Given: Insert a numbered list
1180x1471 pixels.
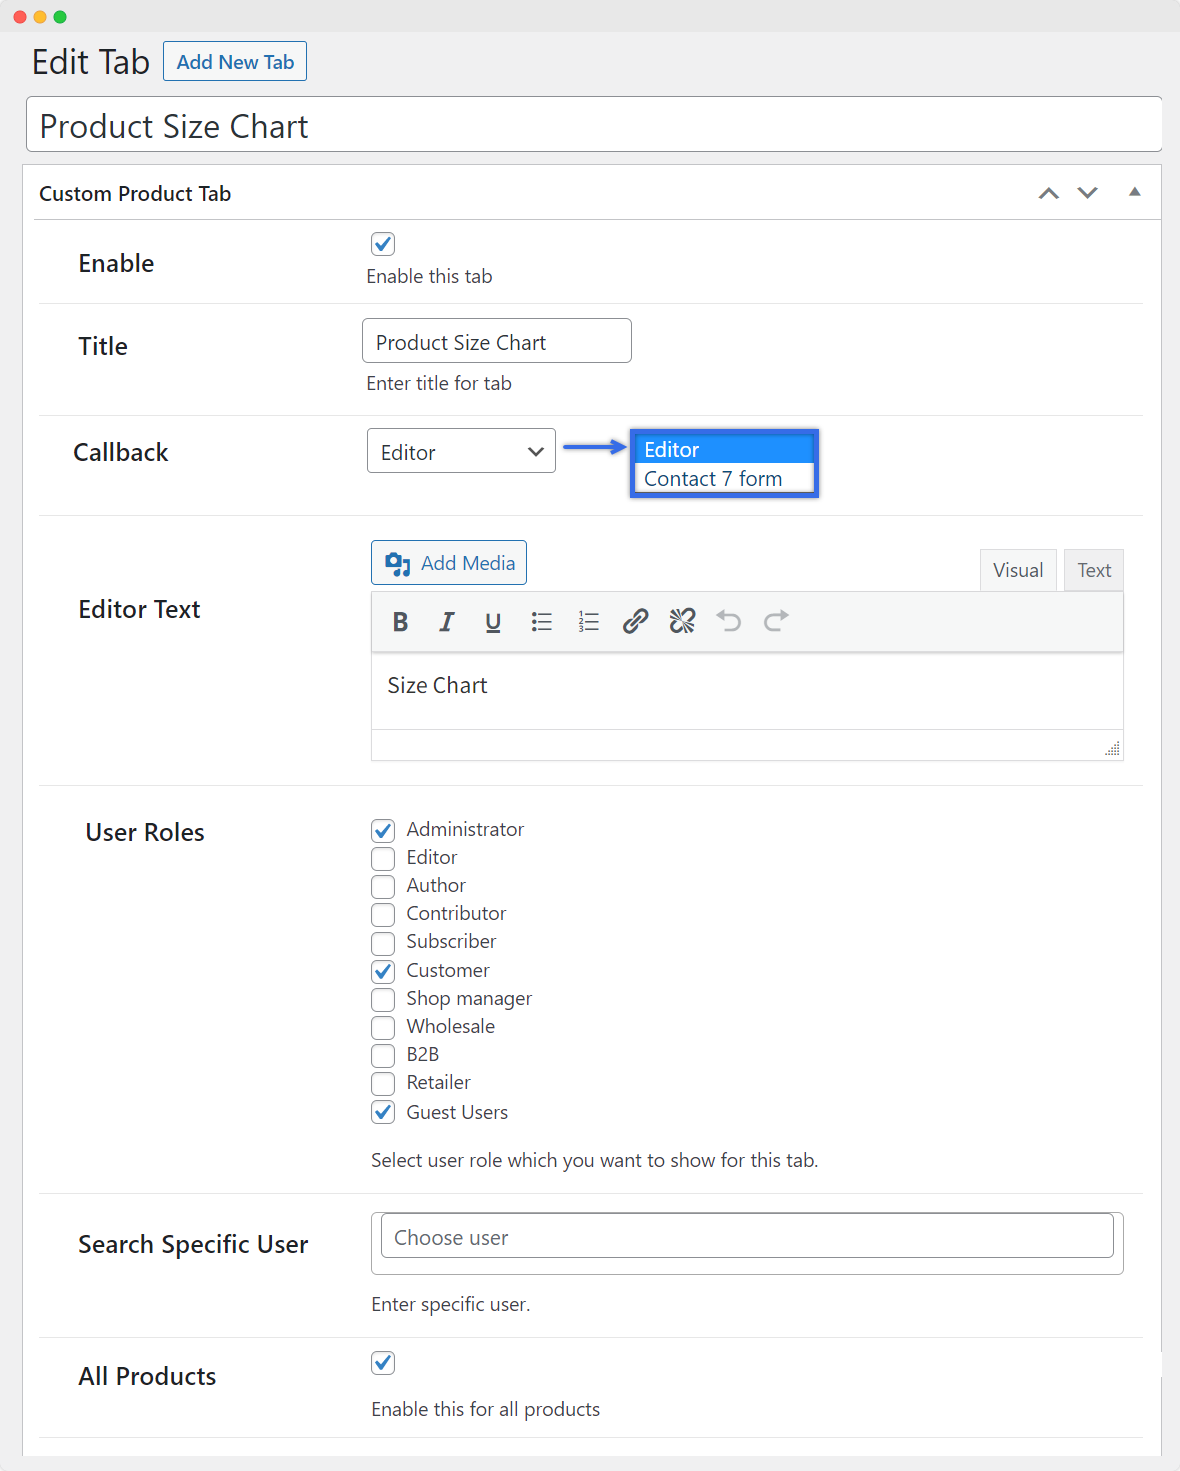Looking at the screenshot, I should coord(588,622).
